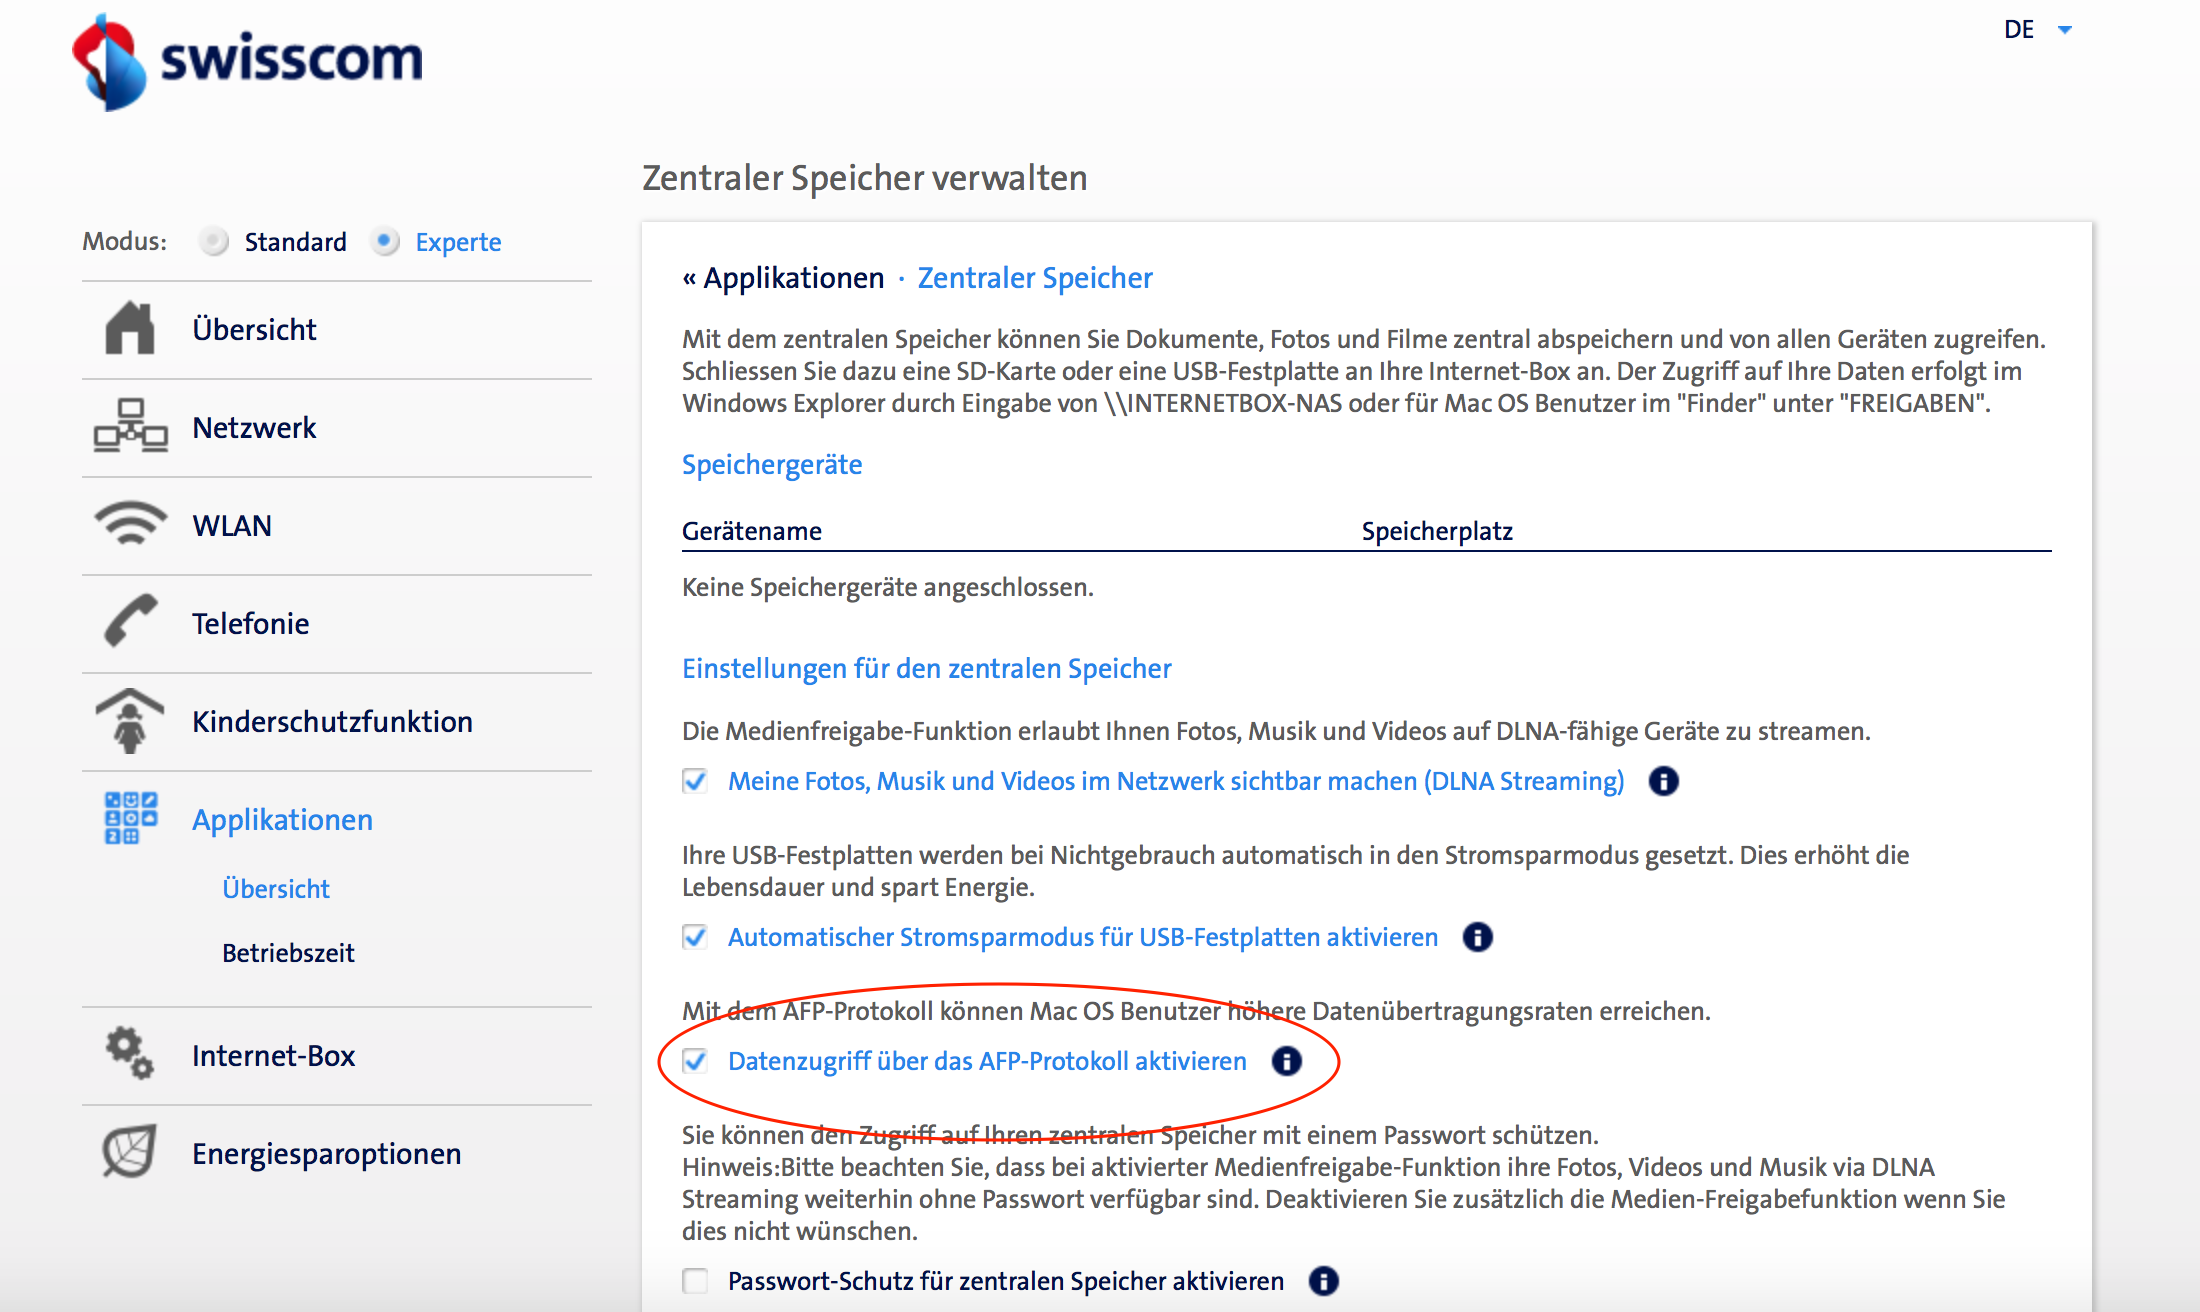Open the top-level Übersicht menu item
The image size is (2200, 1312).
254,329
